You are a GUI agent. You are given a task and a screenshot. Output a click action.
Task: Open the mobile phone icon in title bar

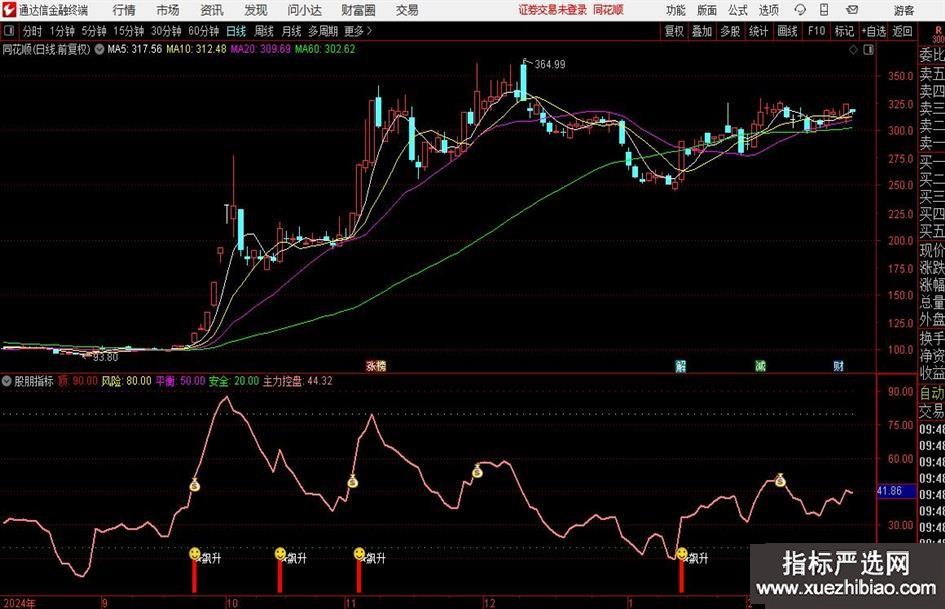click(824, 10)
